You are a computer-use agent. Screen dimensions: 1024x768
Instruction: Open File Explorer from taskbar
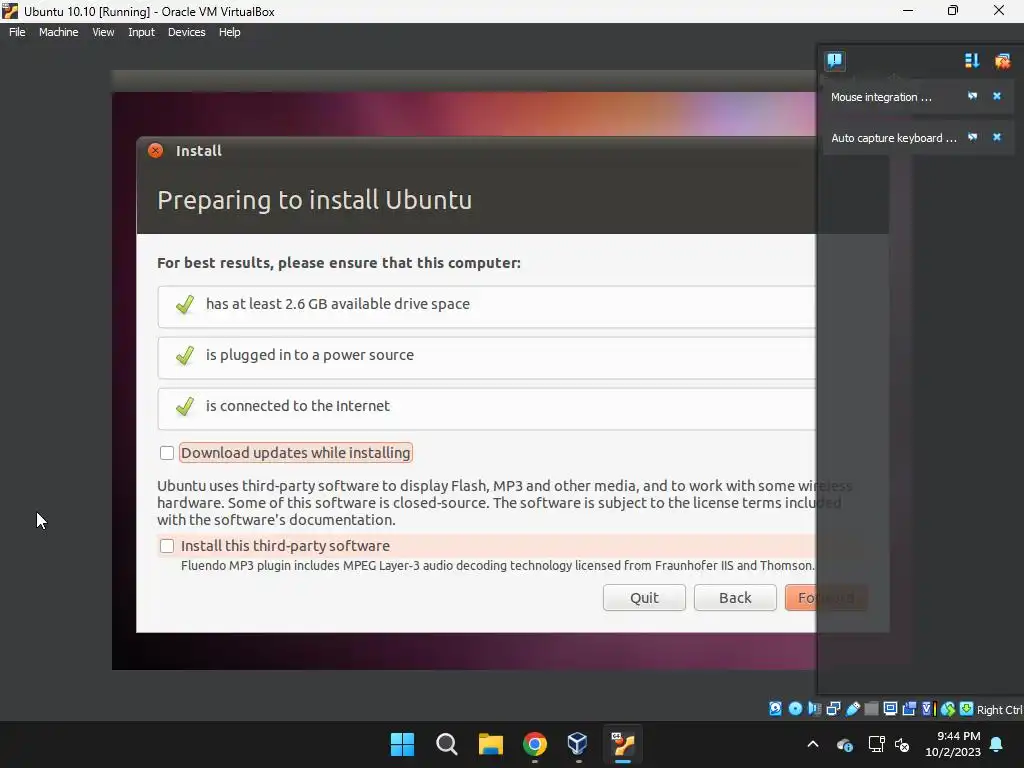coord(490,744)
